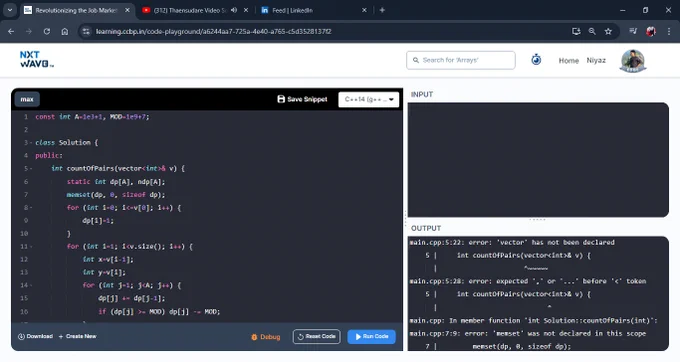Select the 'max' snippet name tab

click(x=27, y=99)
